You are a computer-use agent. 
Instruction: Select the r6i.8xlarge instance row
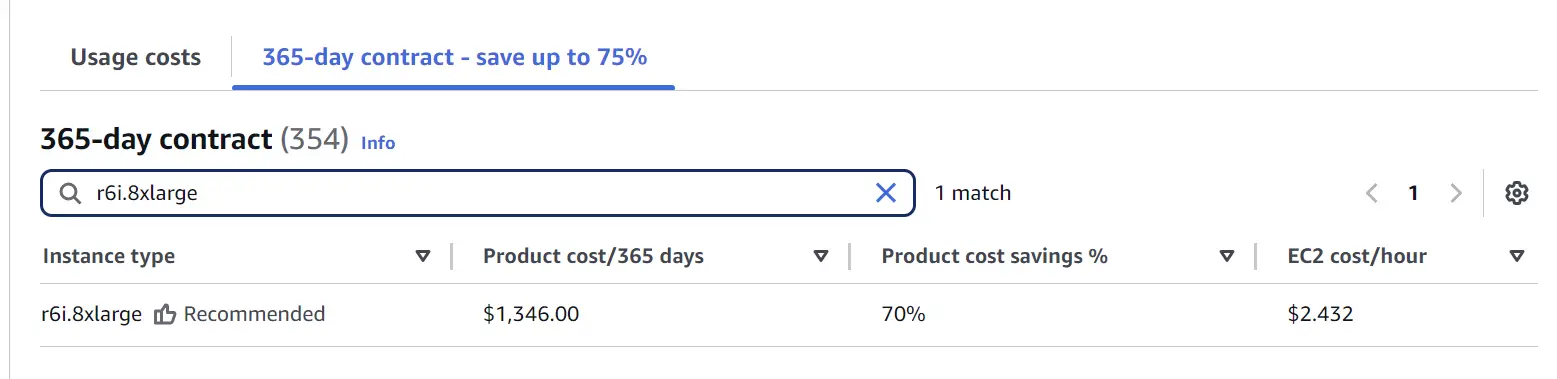(790, 314)
